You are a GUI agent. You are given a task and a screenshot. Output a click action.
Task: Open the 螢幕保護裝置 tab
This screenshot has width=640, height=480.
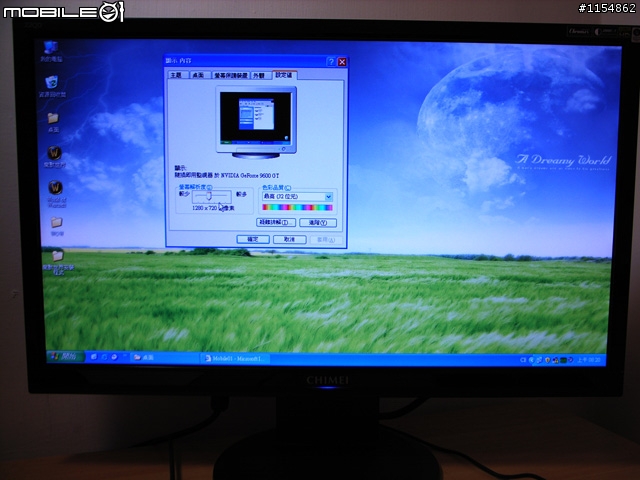coord(231,76)
